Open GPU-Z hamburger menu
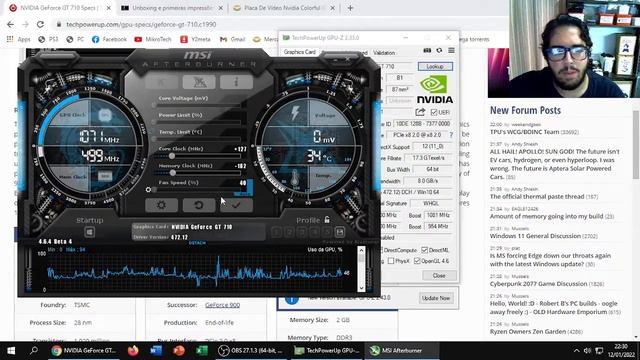Screen dimensions: 640x360 (451, 50)
